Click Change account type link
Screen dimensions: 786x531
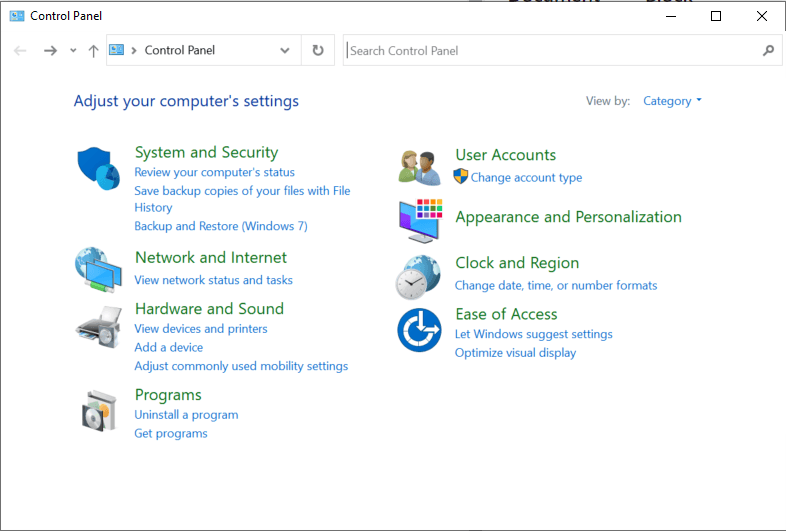pos(526,178)
